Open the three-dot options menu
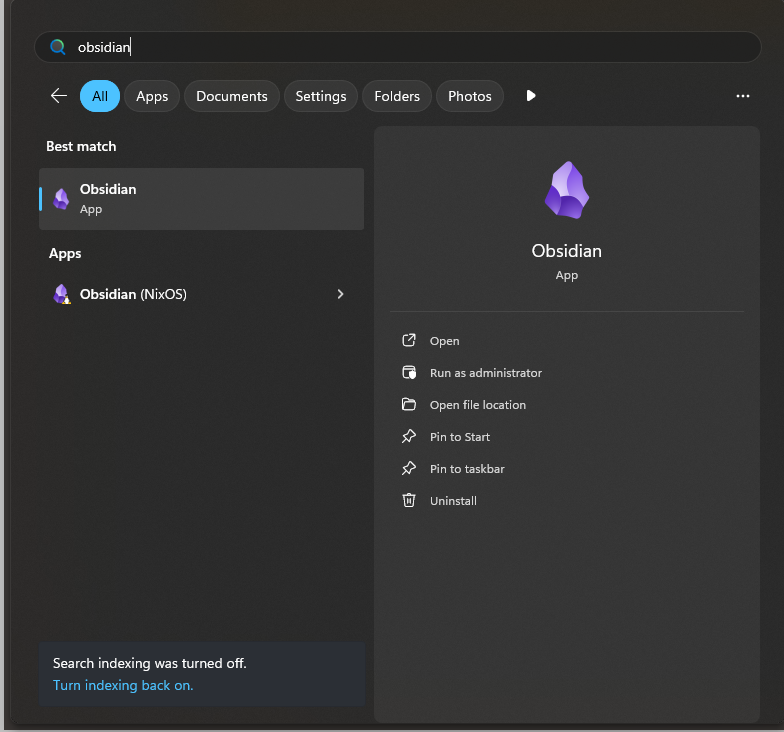This screenshot has height=732, width=784. point(742,96)
